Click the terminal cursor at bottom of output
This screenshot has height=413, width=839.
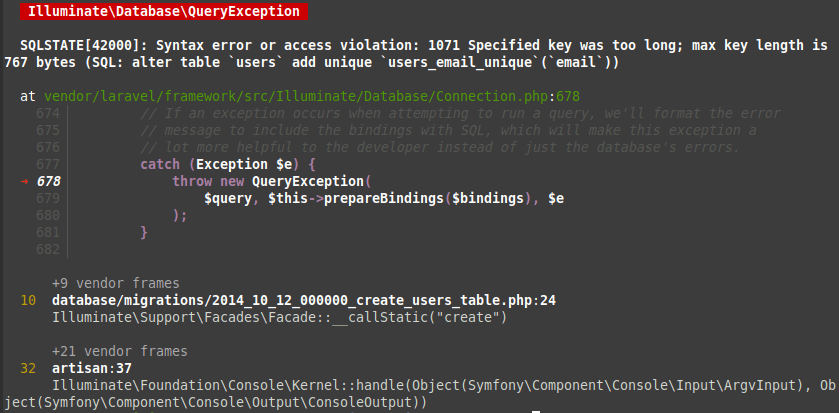tap(536, 411)
